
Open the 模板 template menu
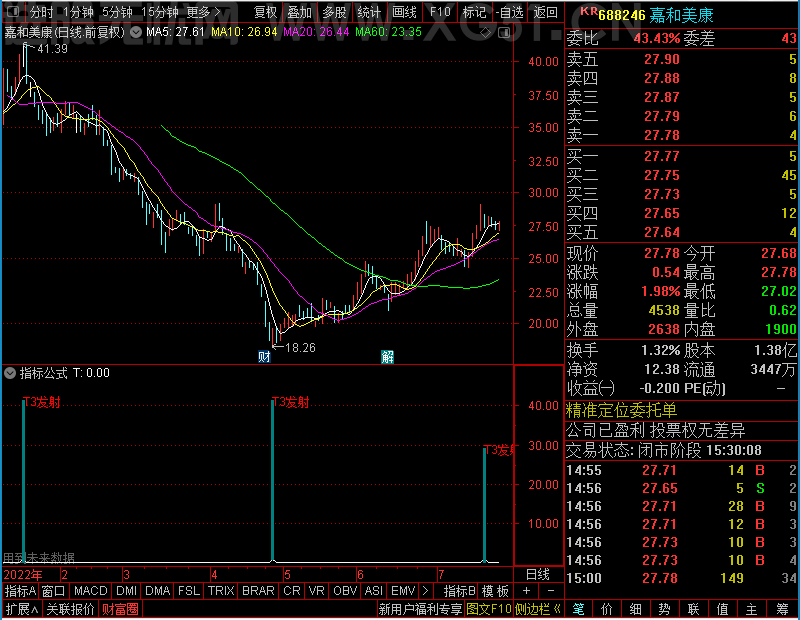point(495,591)
